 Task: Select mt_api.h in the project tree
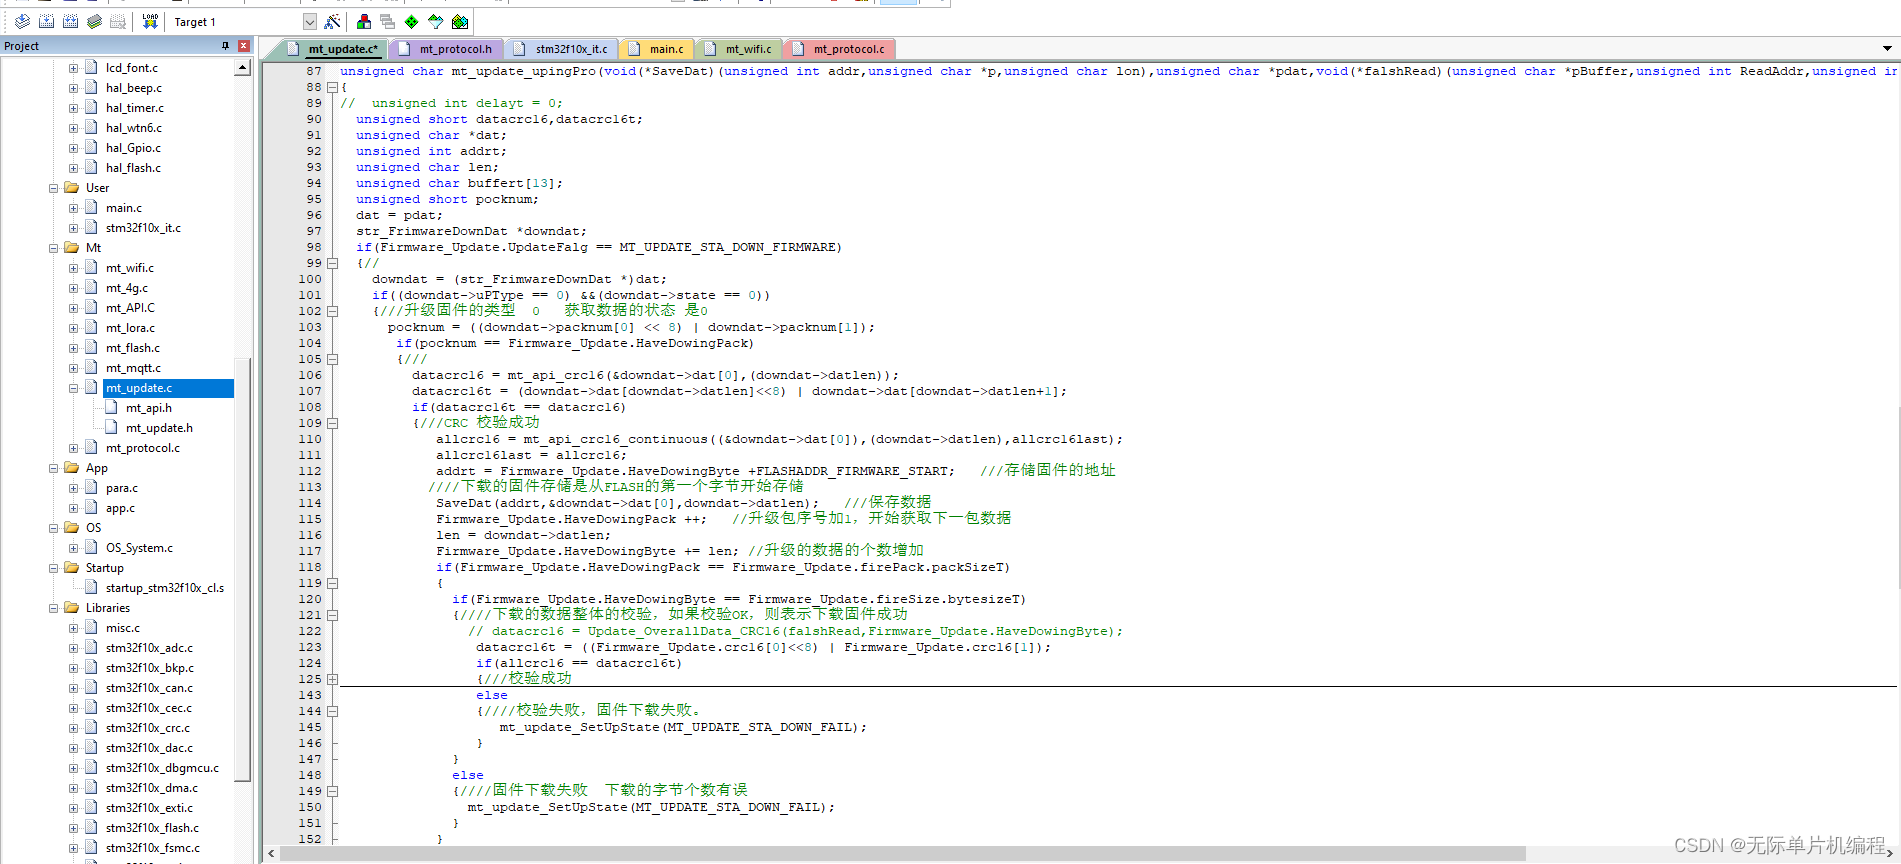[x=149, y=408]
